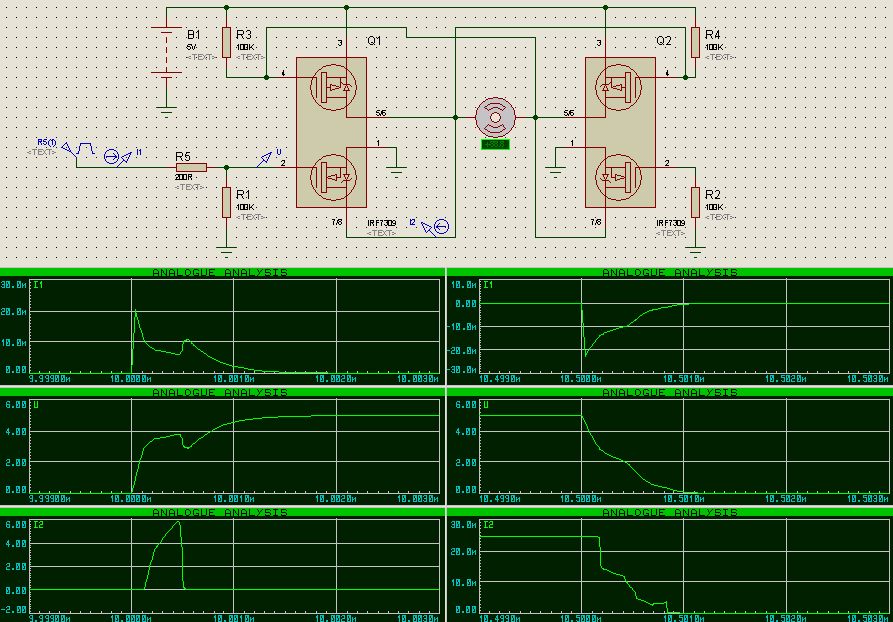The width and height of the screenshot is (893, 622).
Task: Click the I1 current probe icon
Action: (x=113, y=156)
